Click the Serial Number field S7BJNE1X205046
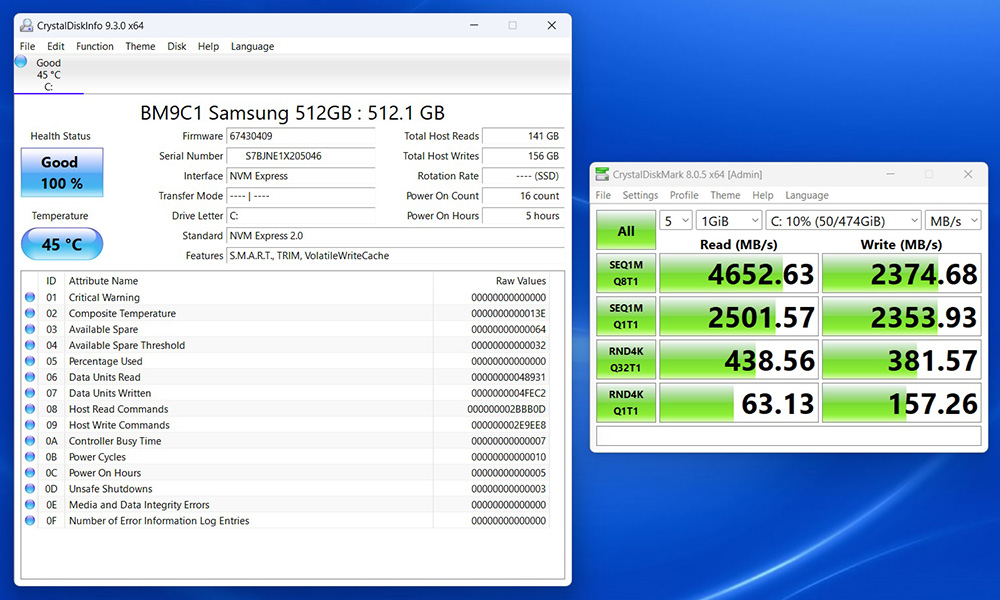This screenshot has width=1000, height=600. 300,156
